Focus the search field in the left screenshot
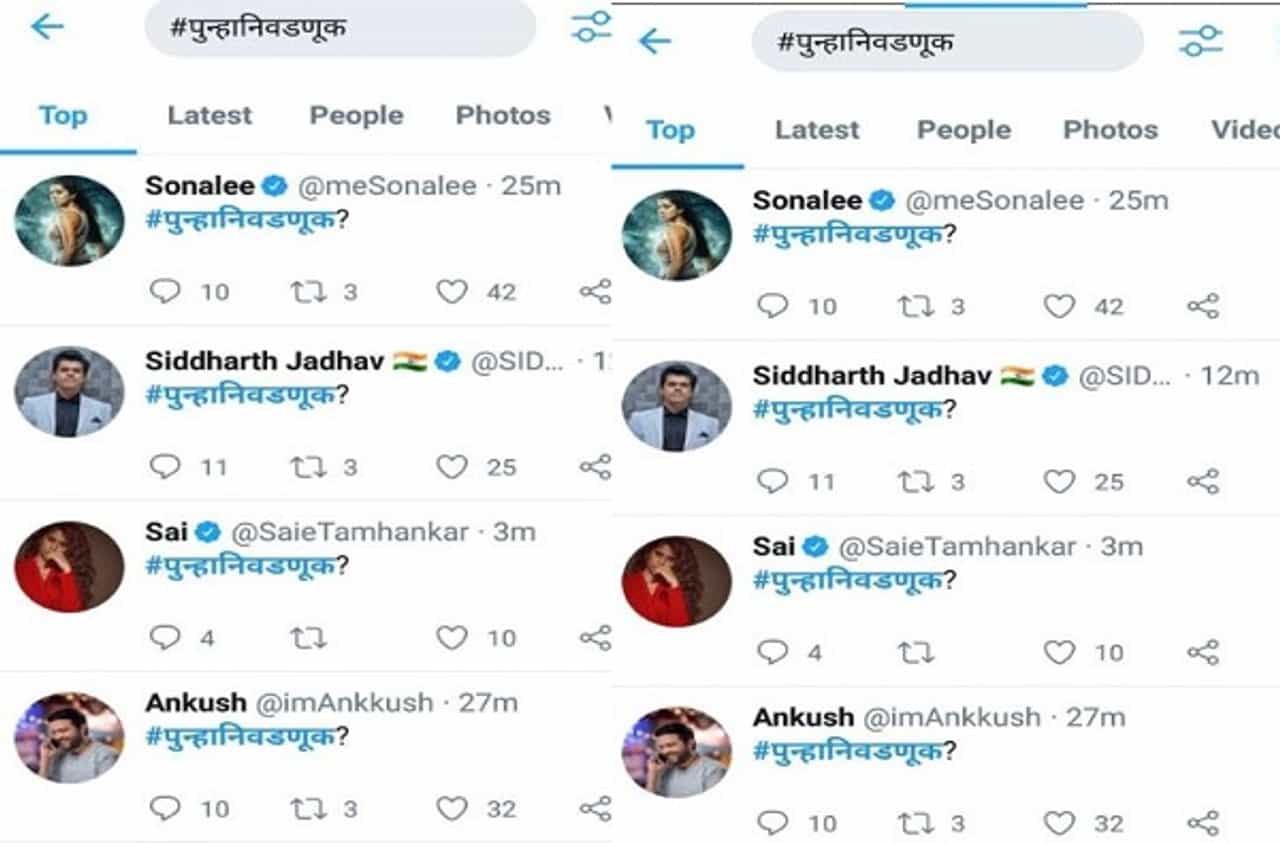Screen dimensions: 1280x843 pos(340,28)
